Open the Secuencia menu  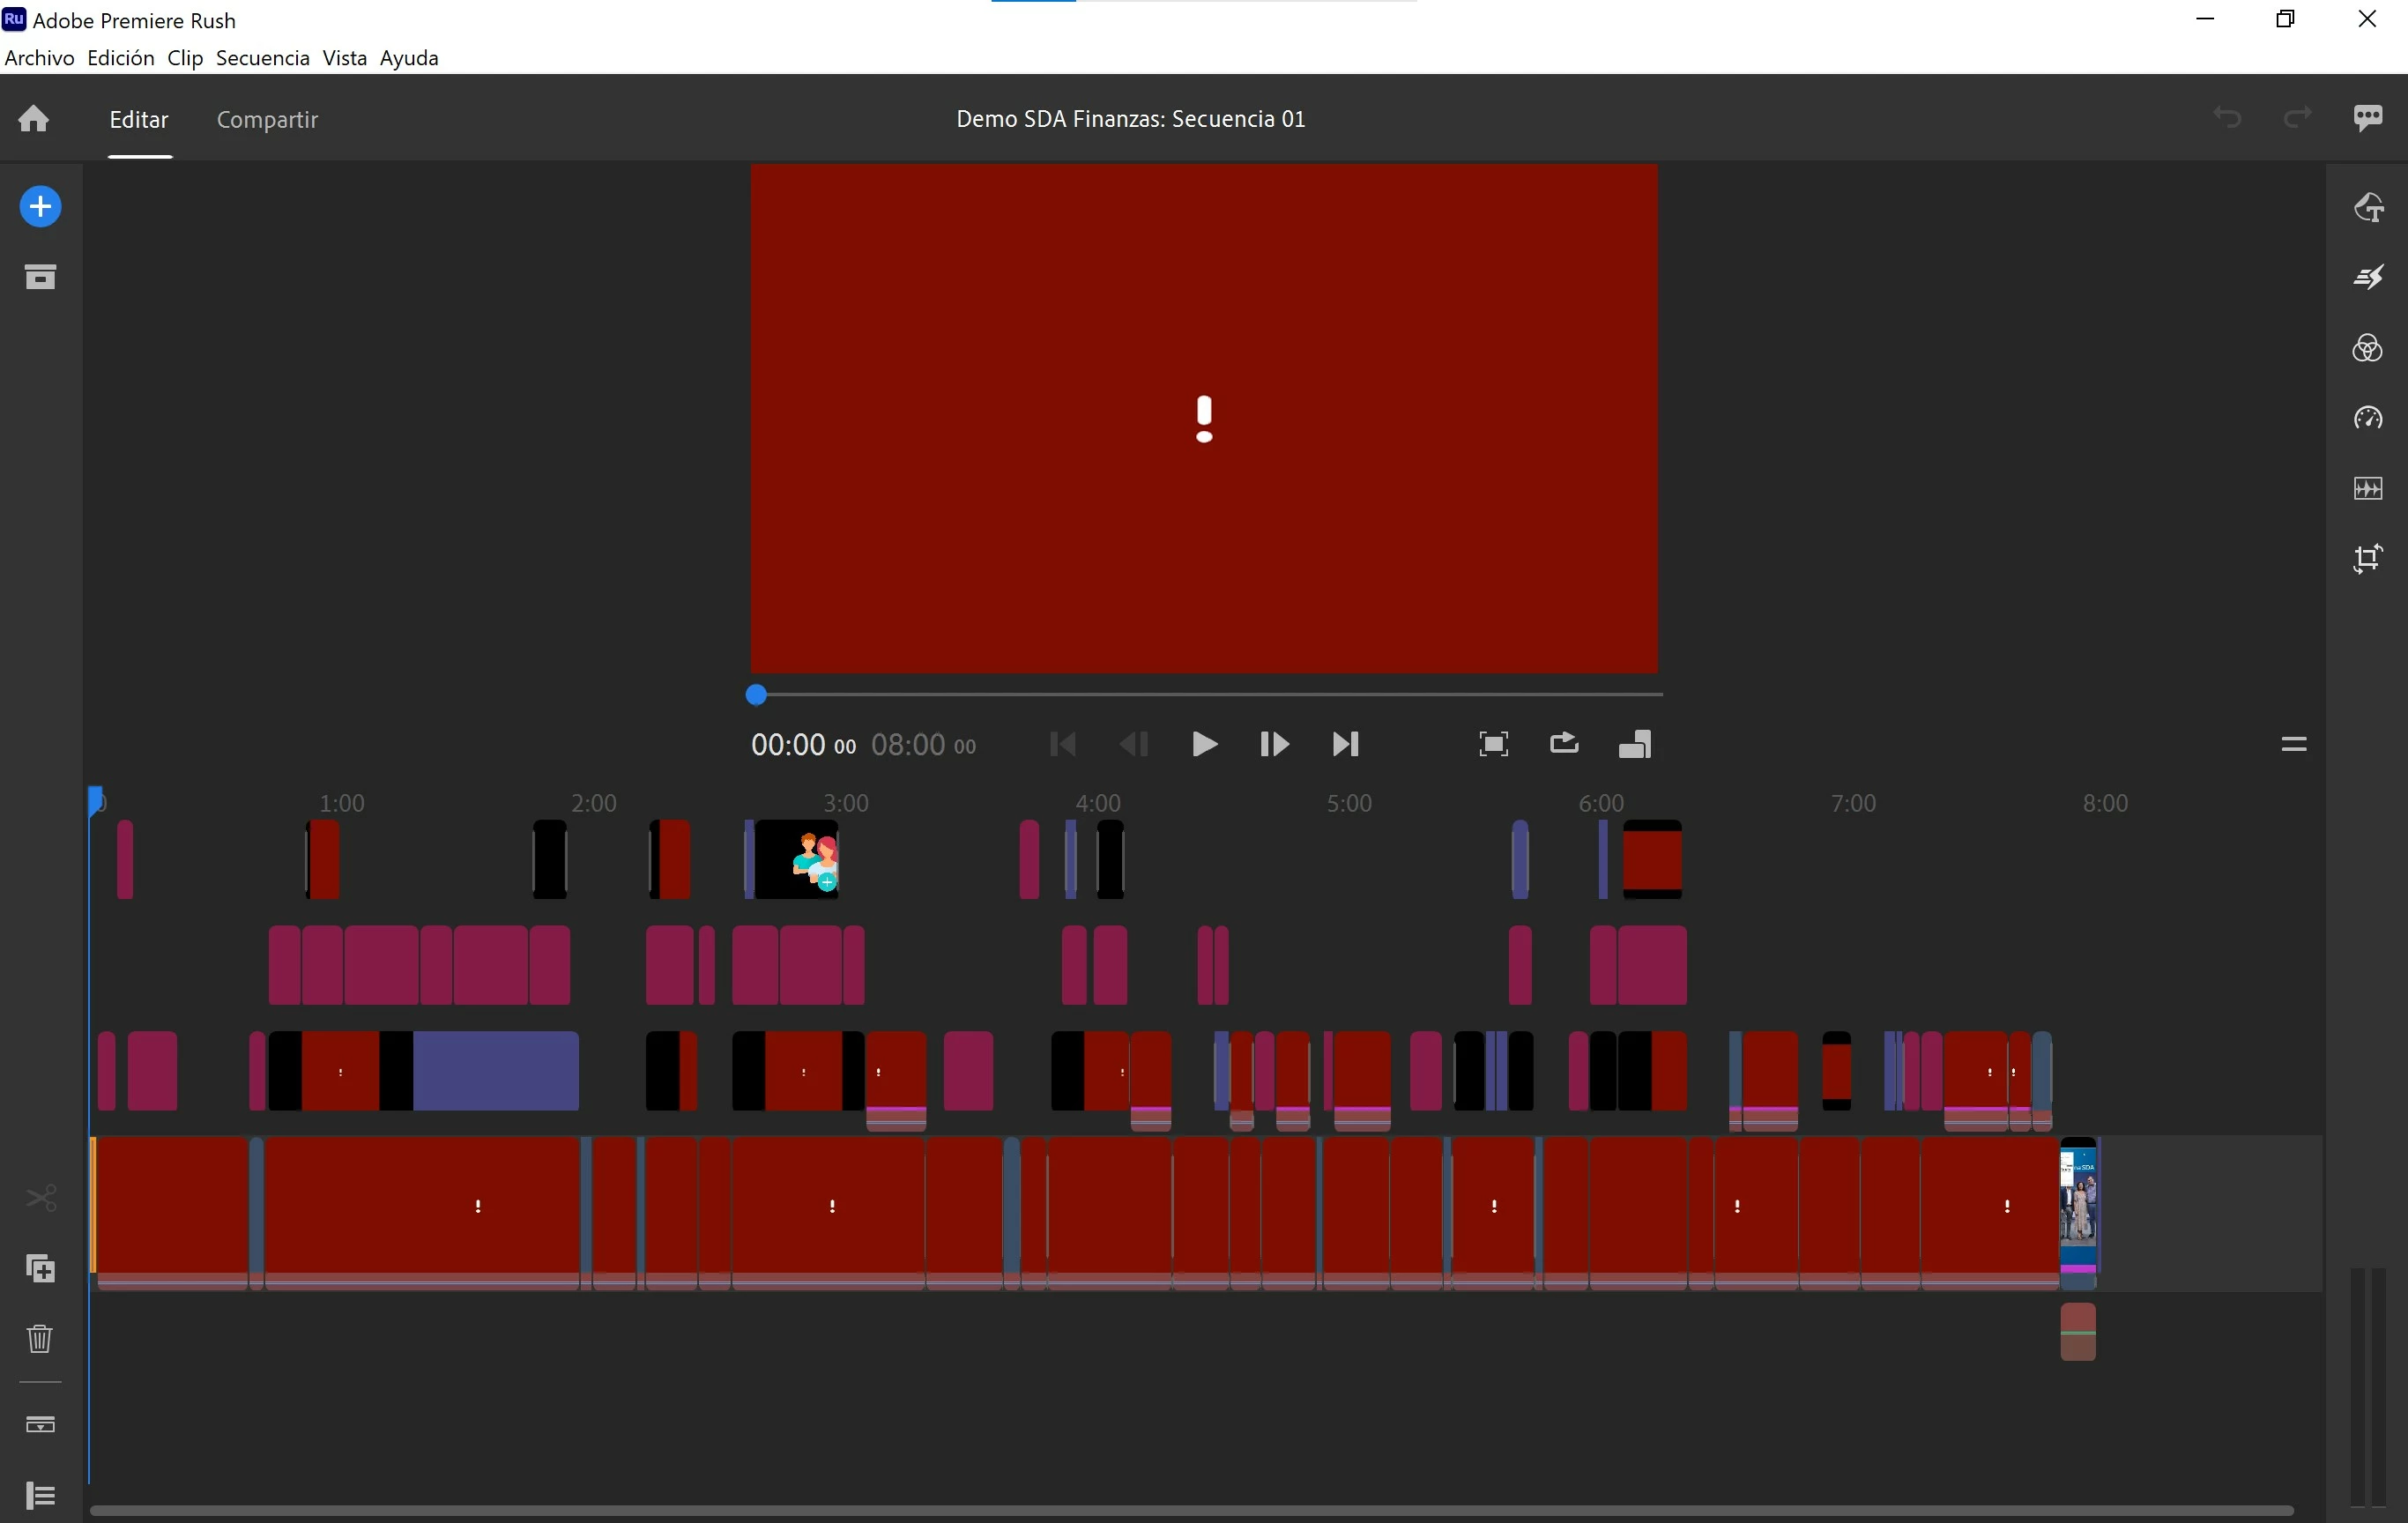pyautogui.click(x=262, y=58)
